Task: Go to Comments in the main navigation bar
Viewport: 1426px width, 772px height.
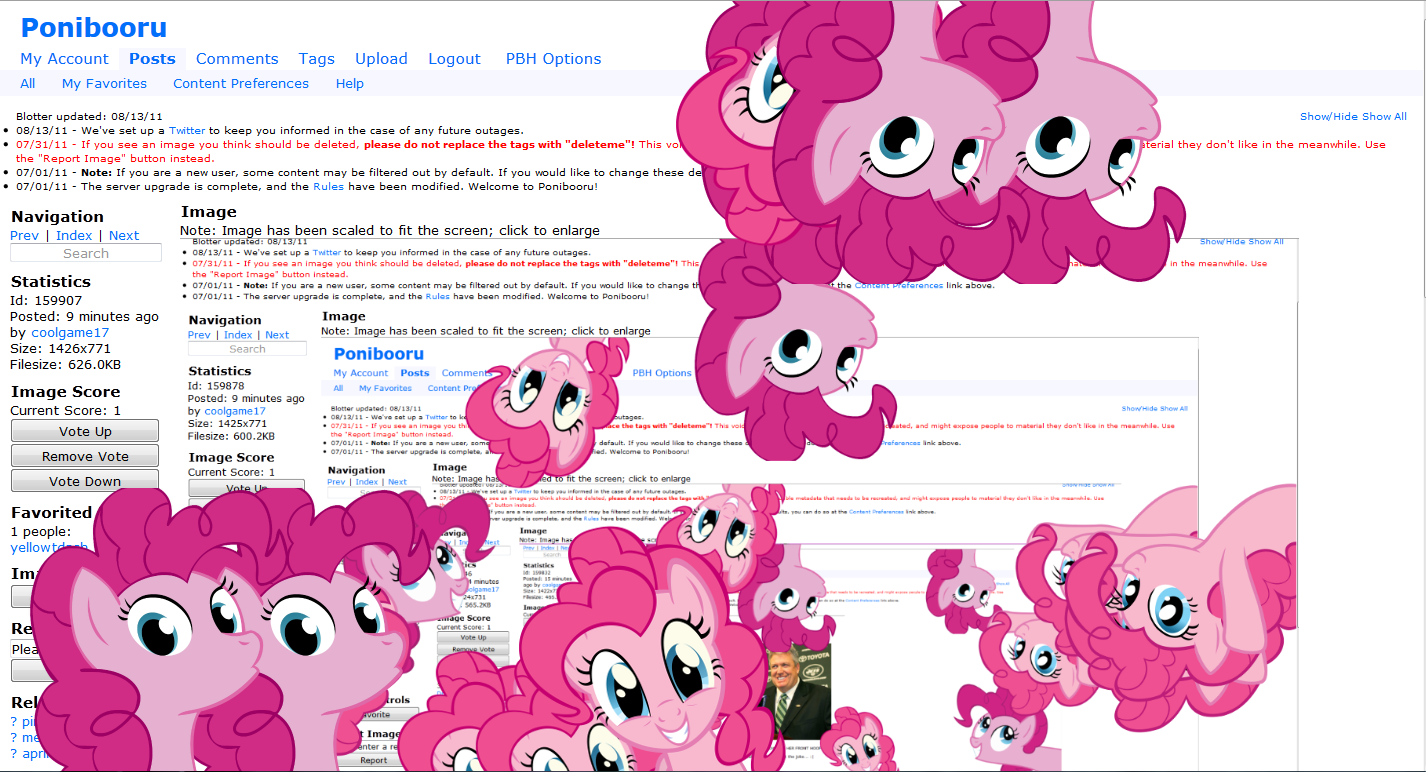Action: click(x=237, y=59)
